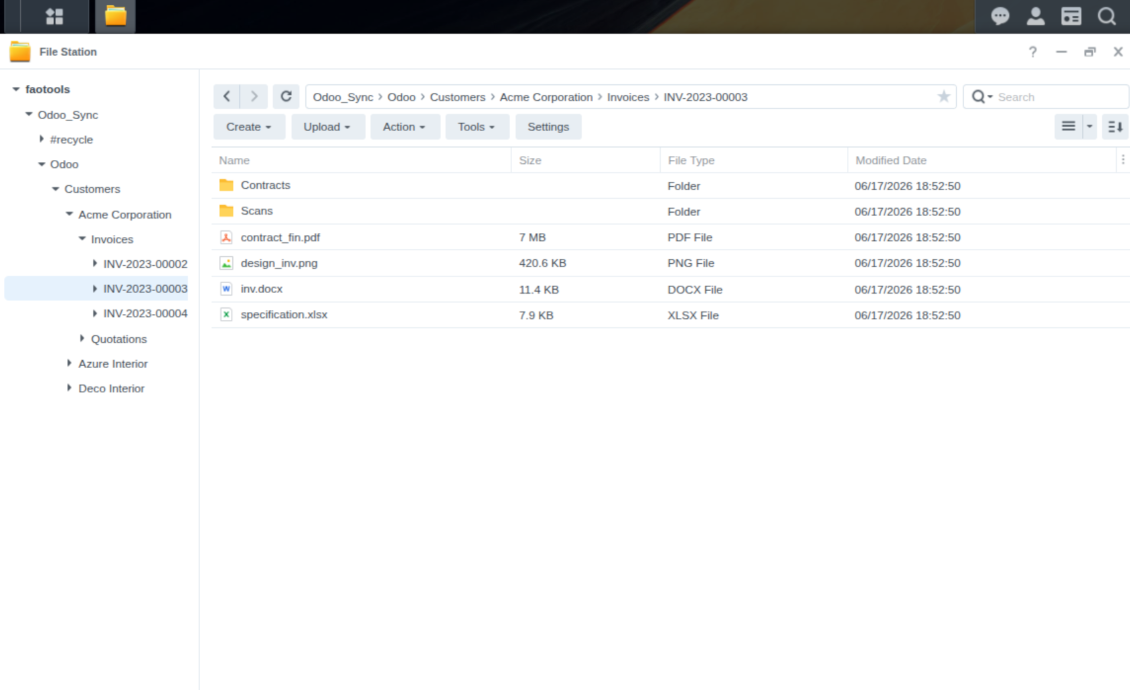Sort by Modified Date column header
Viewport: 1130px width, 690px height.
tap(982, 160)
